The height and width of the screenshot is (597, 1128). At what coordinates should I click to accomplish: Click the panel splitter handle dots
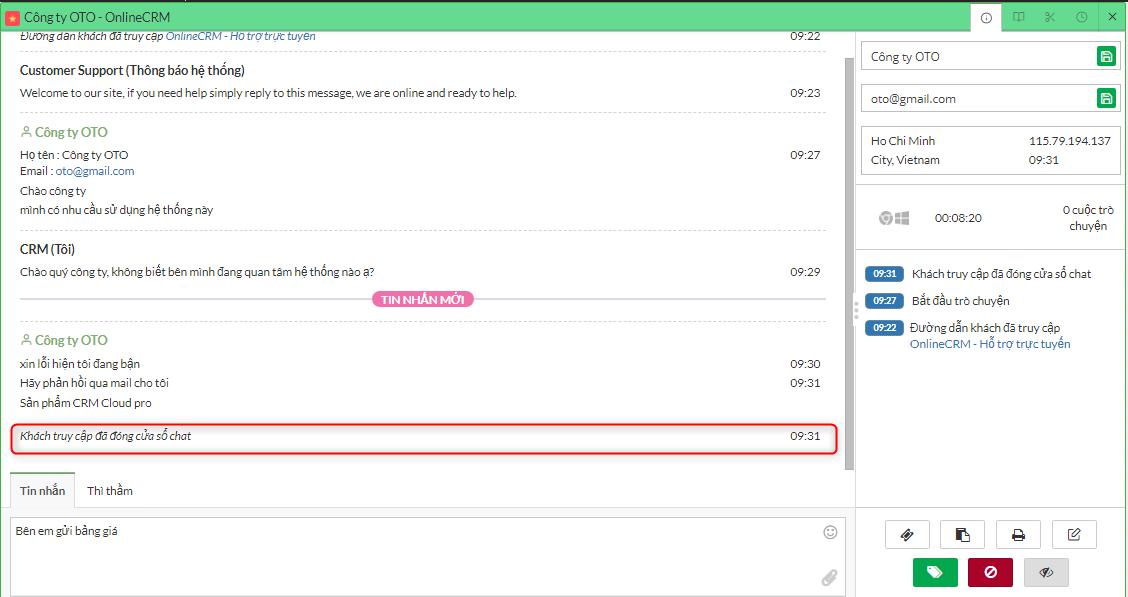point(856,310)
